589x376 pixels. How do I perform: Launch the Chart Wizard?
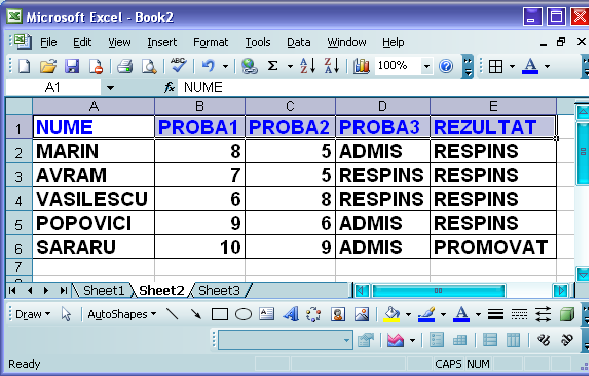click(x=361, y=66)
